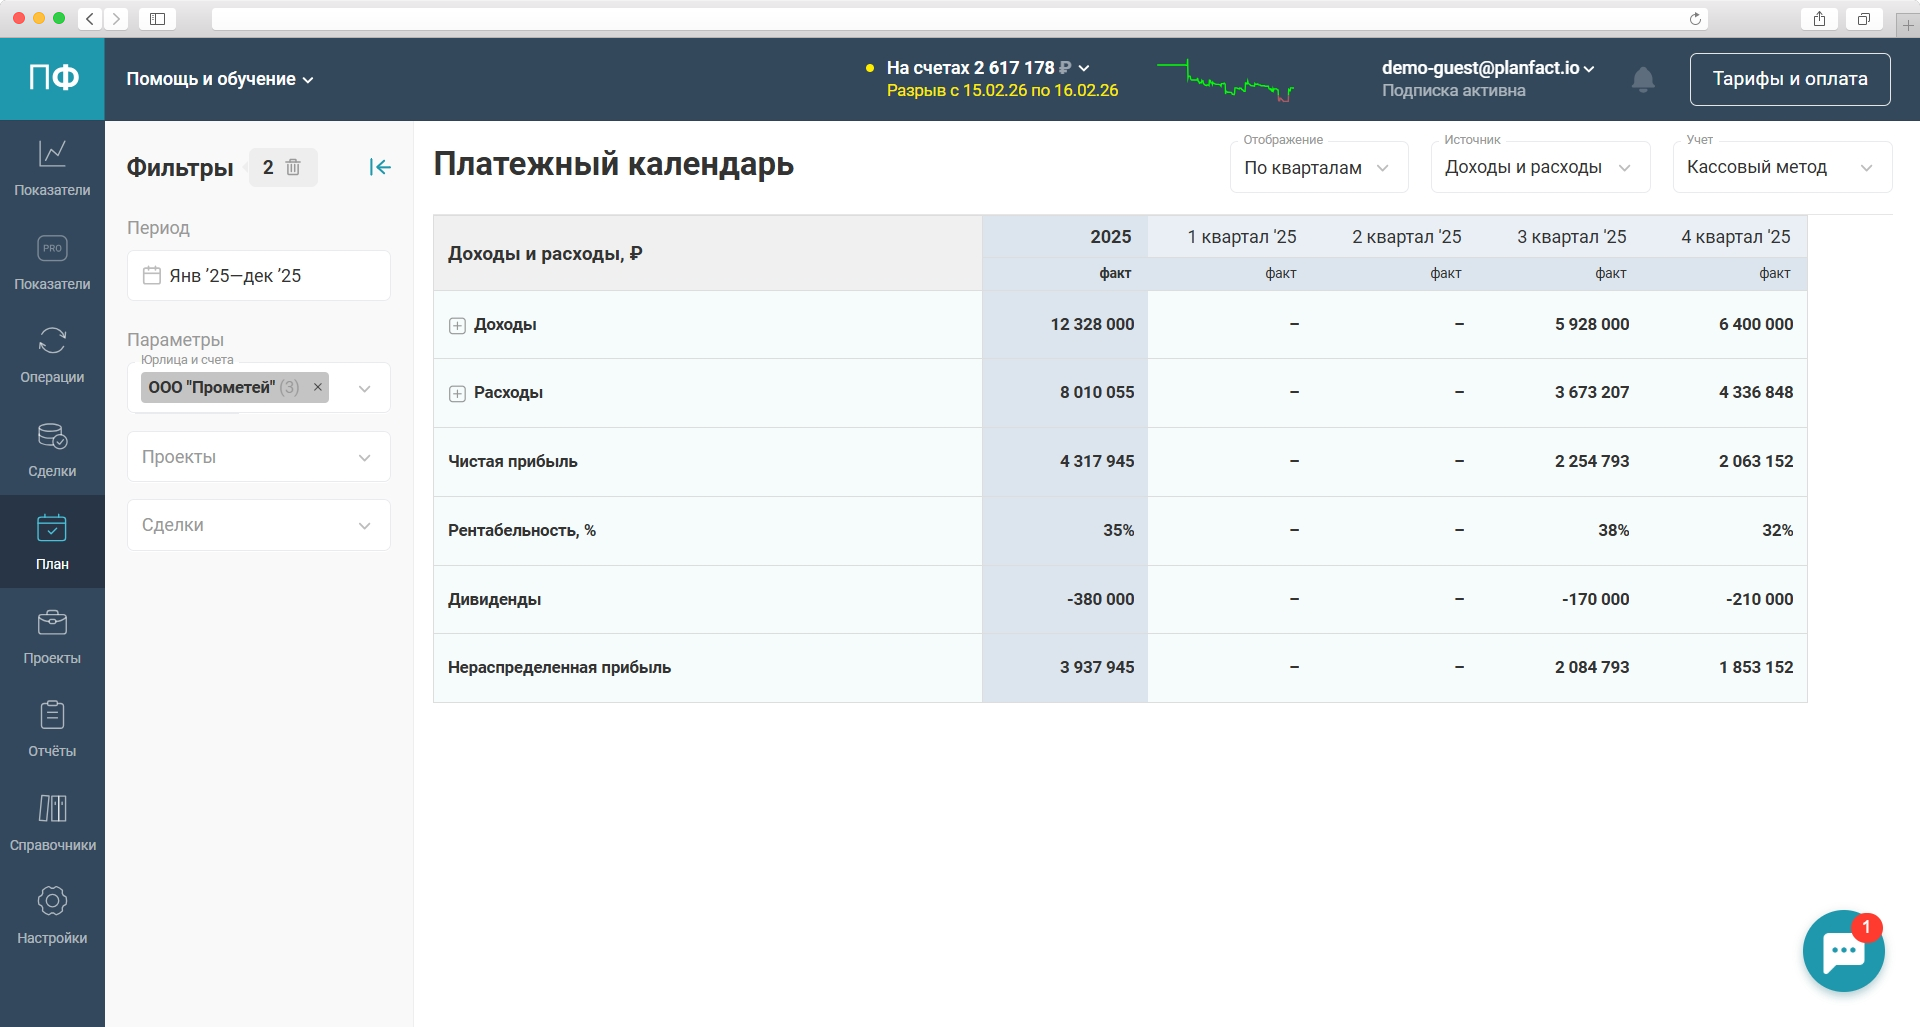This screenshot has height=1027, width=1920.
Task: Expand the Доходы row
Action: (457, 326)
